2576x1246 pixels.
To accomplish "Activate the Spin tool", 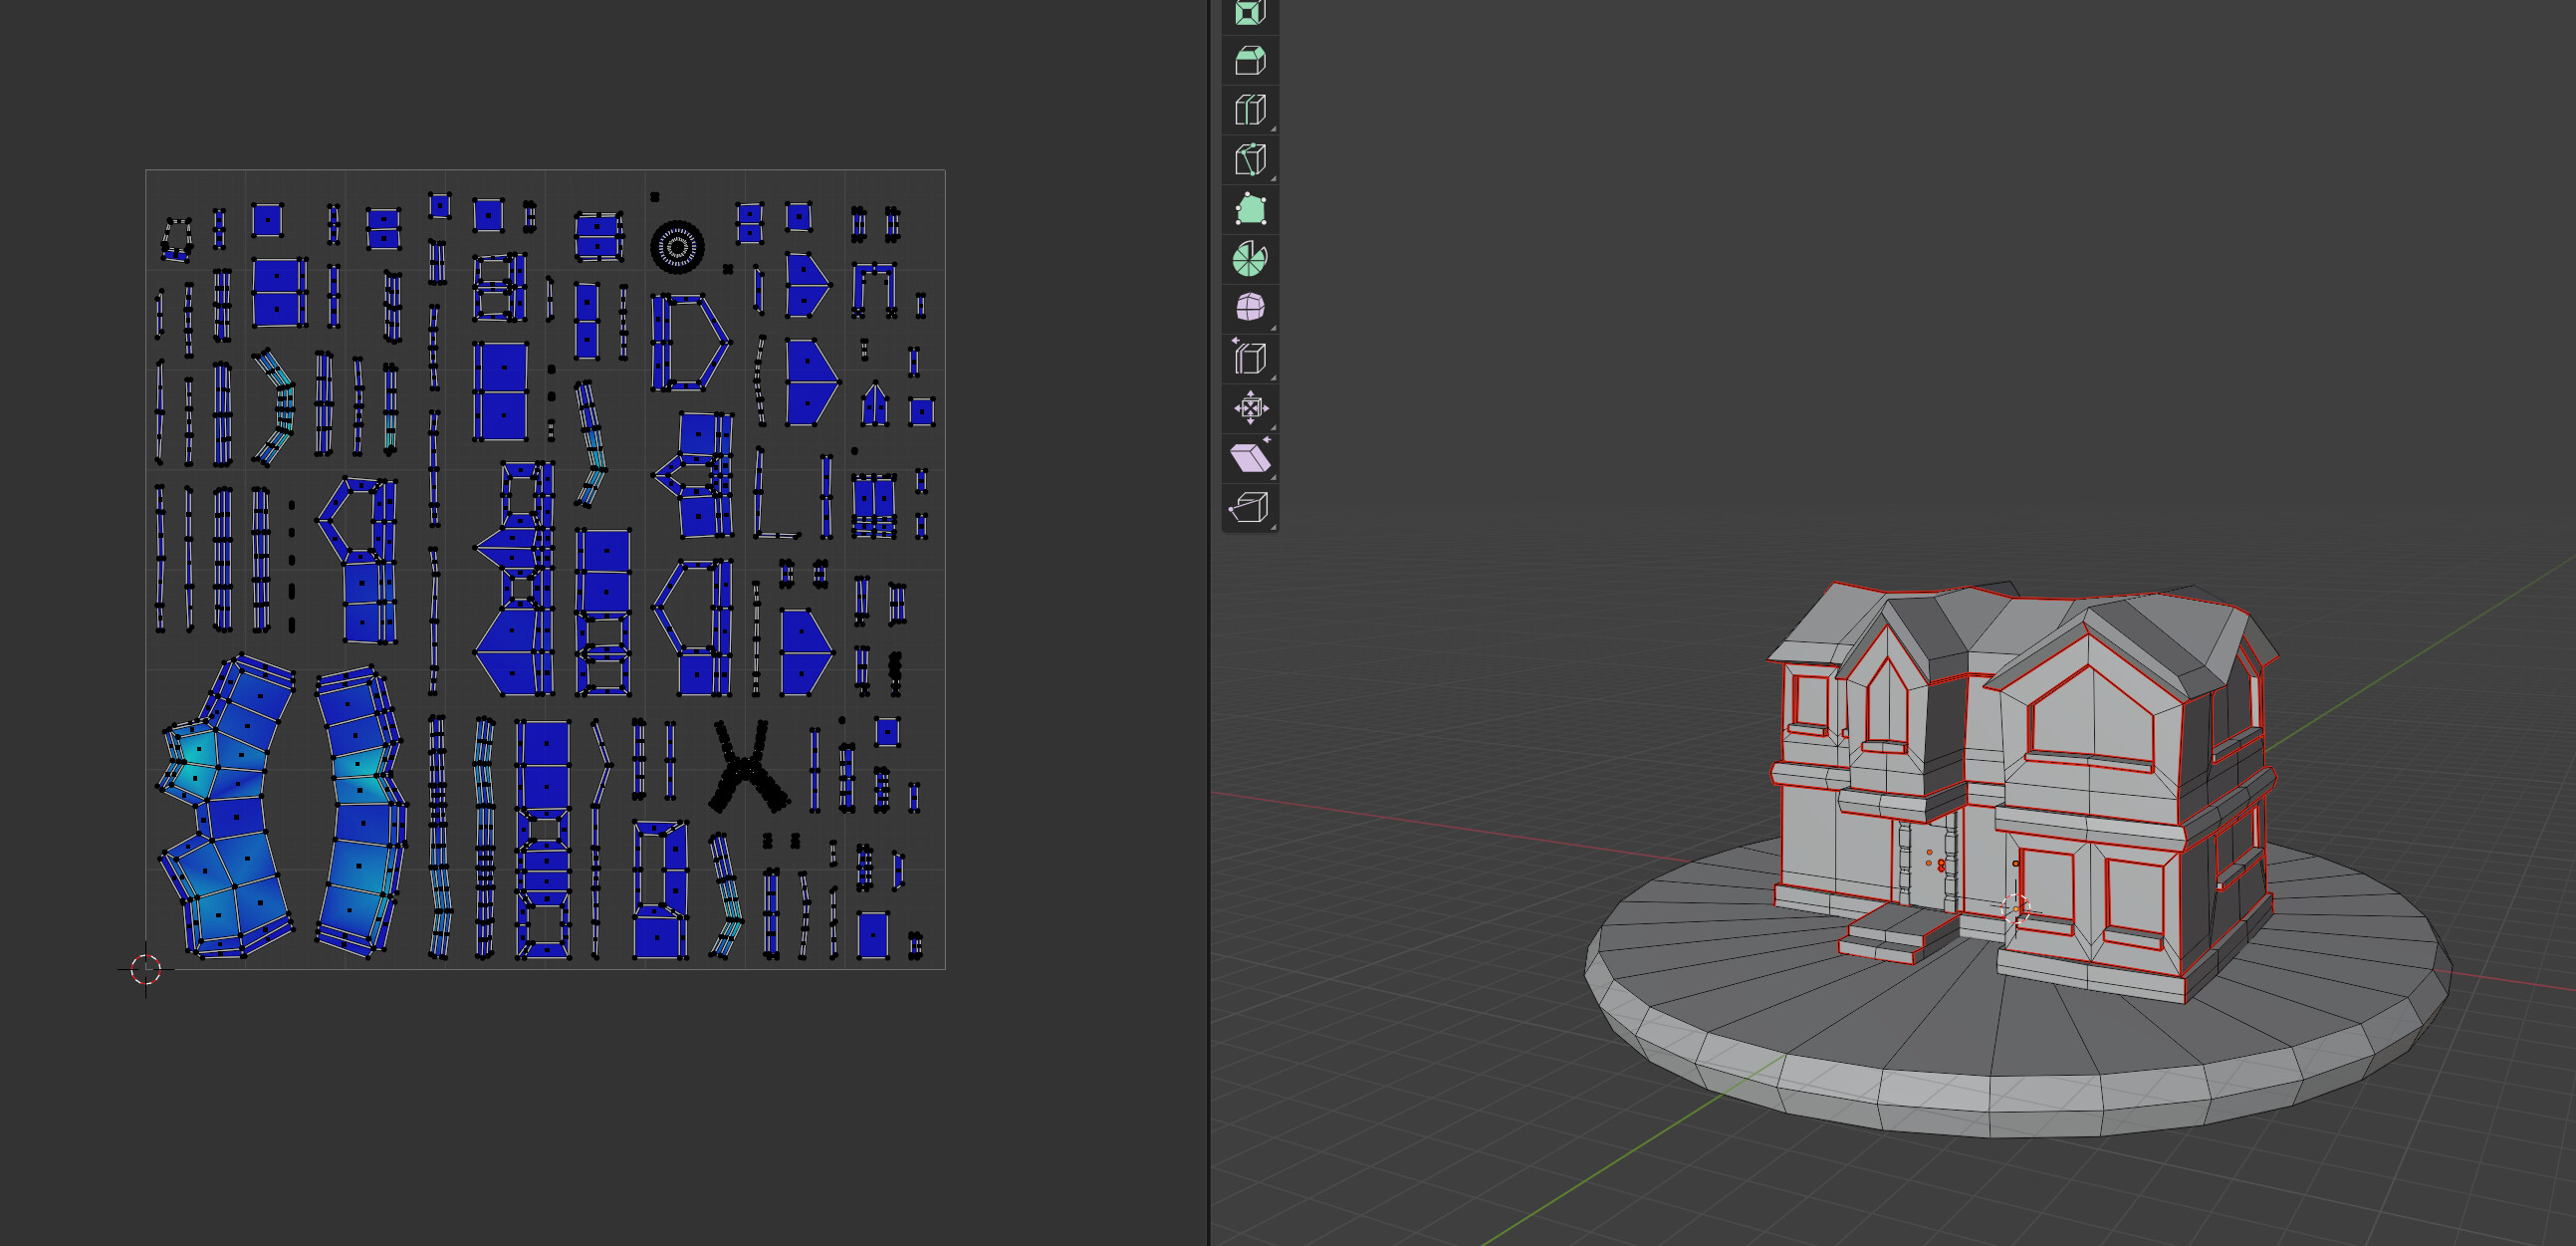I will tap(1249, 259).
